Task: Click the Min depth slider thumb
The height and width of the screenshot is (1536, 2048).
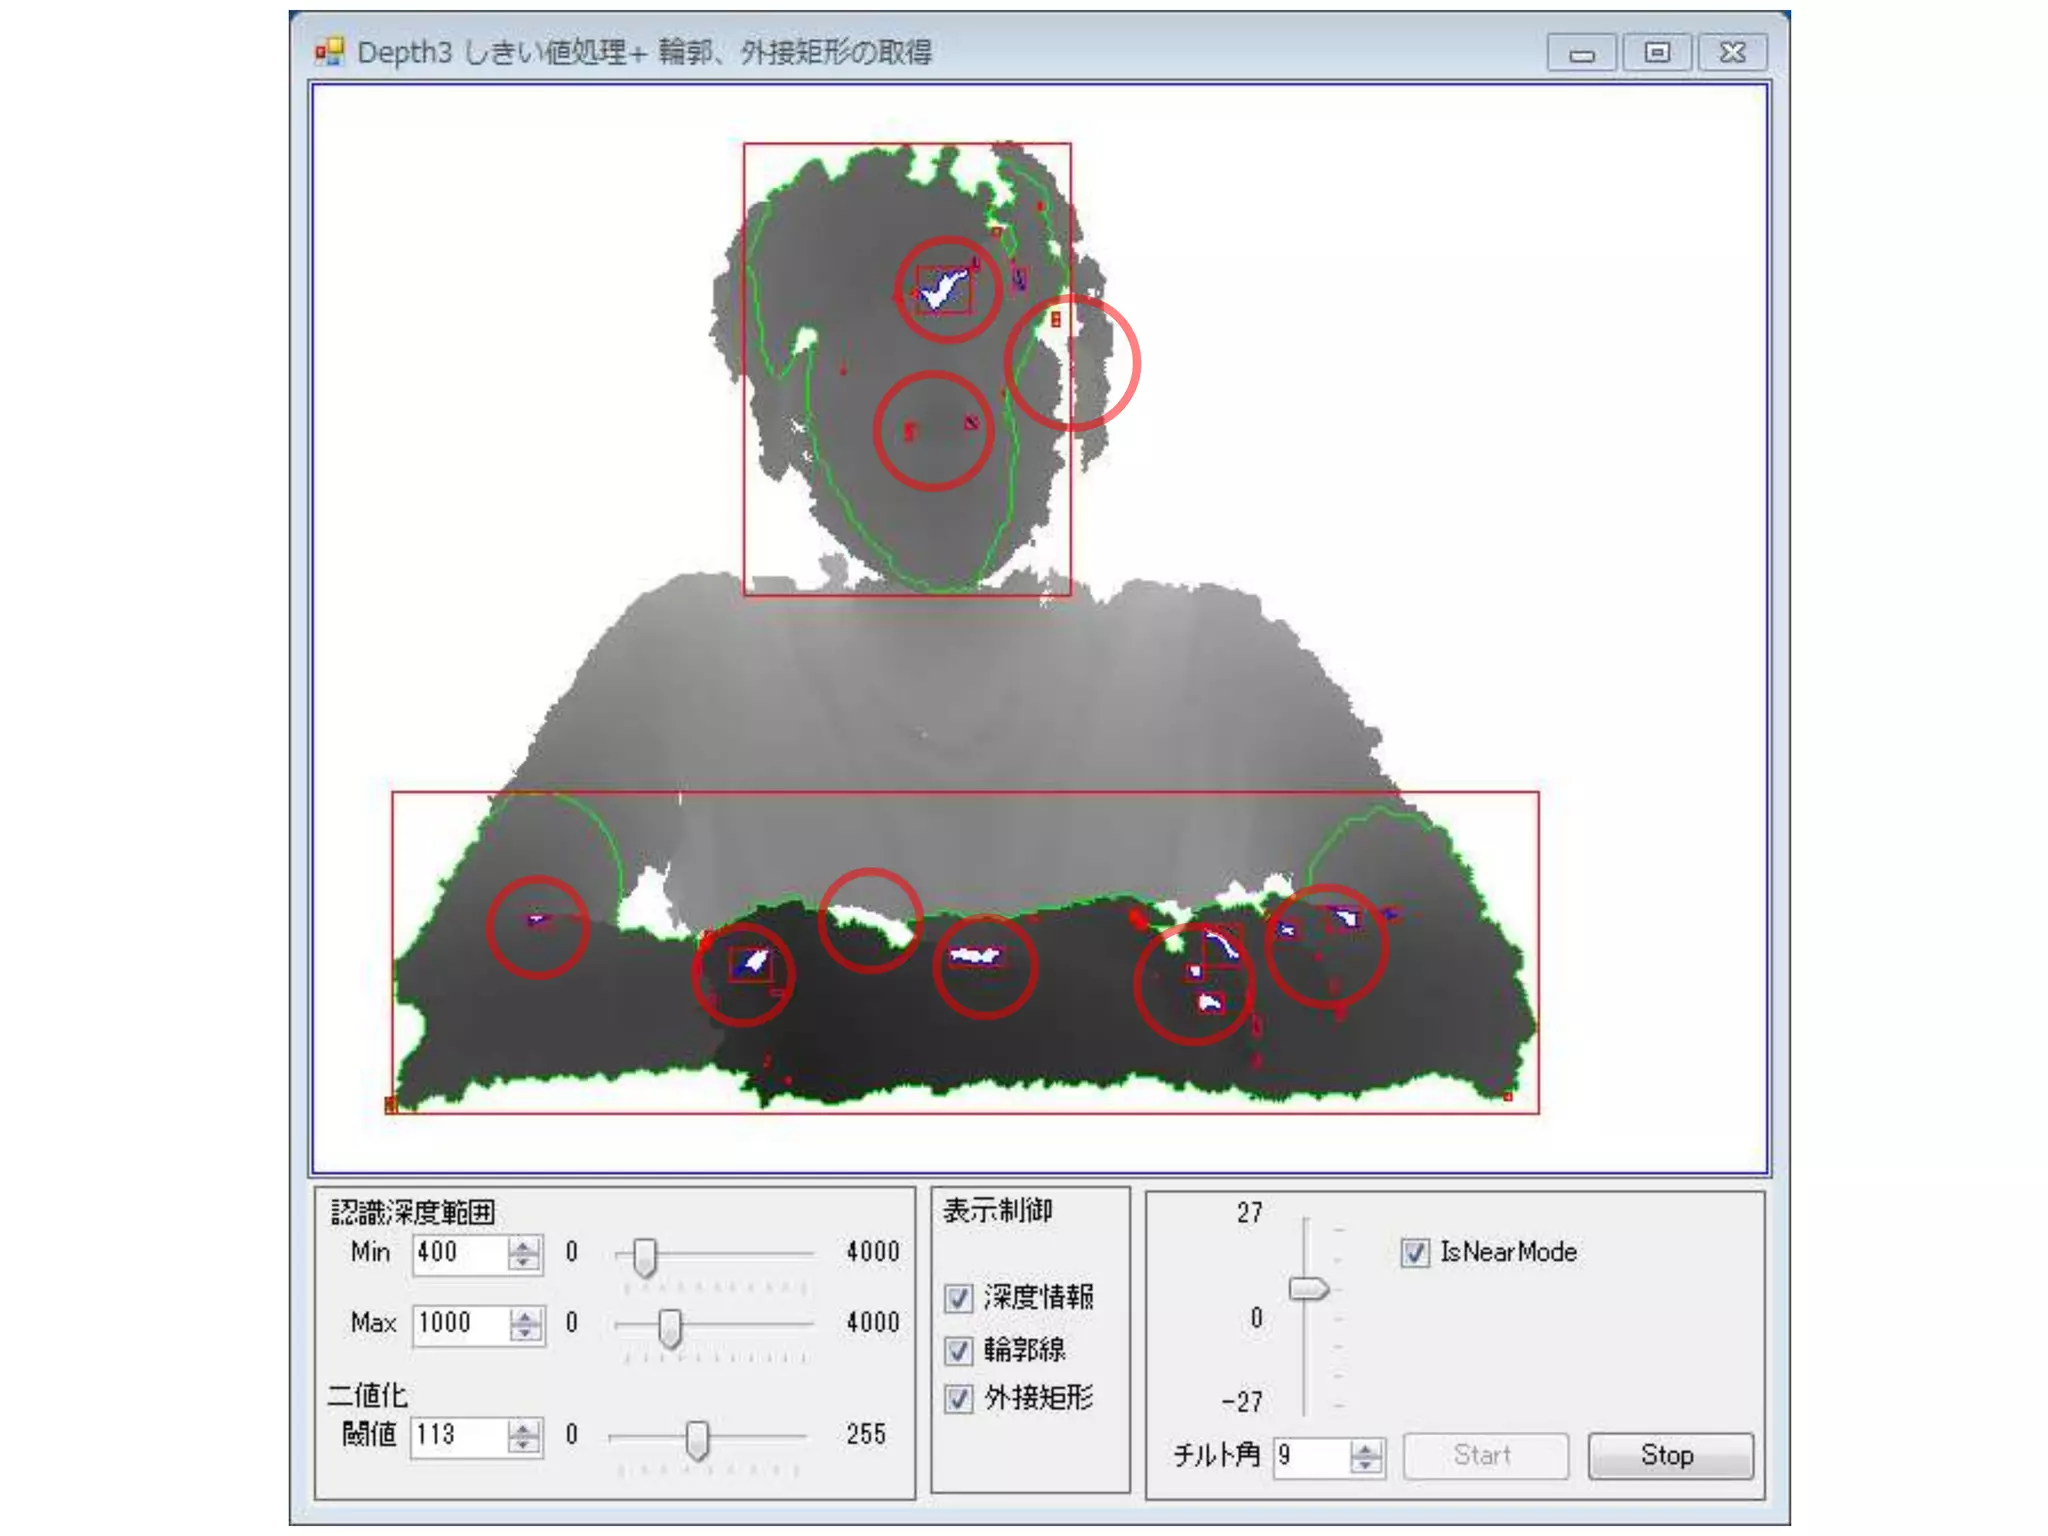Action: [645, 1256]
